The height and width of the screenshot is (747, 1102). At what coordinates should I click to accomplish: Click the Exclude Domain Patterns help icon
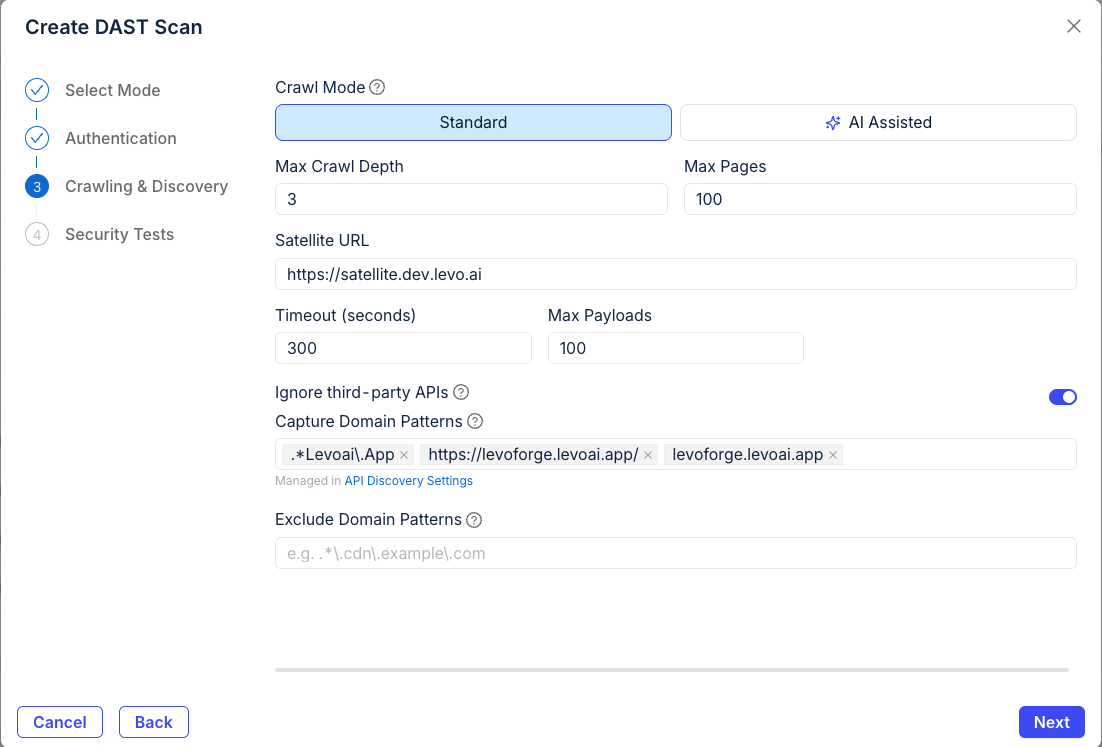474,520
